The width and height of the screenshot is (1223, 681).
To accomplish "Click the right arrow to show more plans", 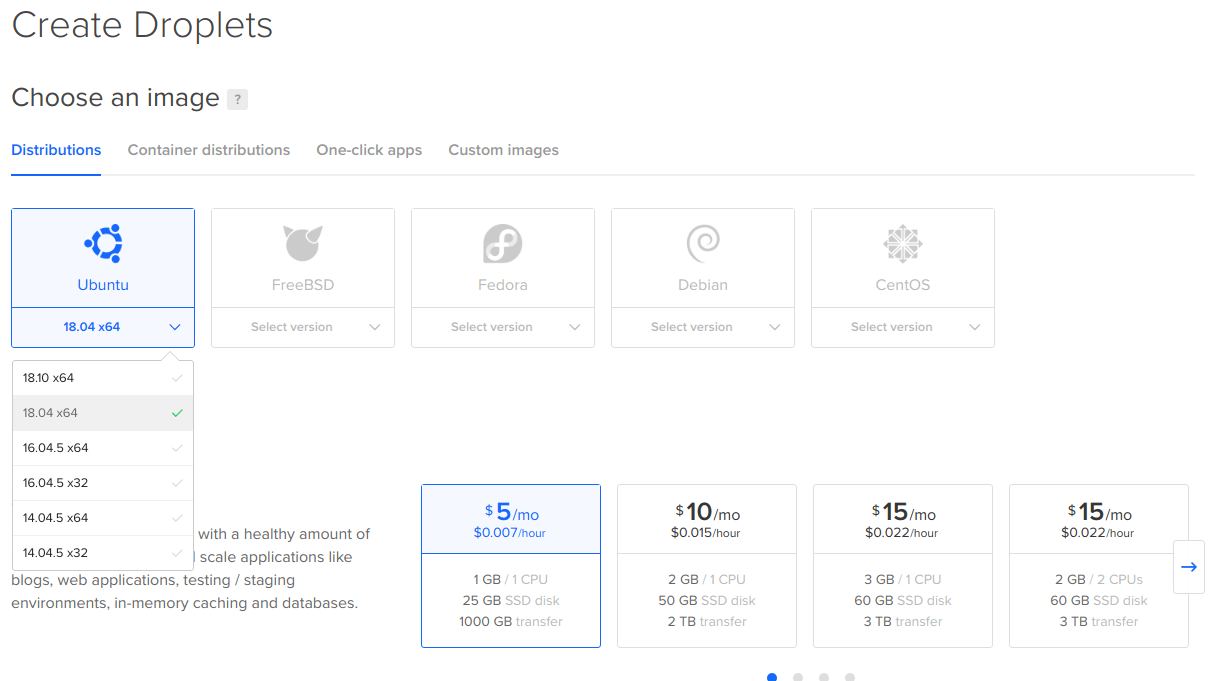I will tap(1189, 567).
